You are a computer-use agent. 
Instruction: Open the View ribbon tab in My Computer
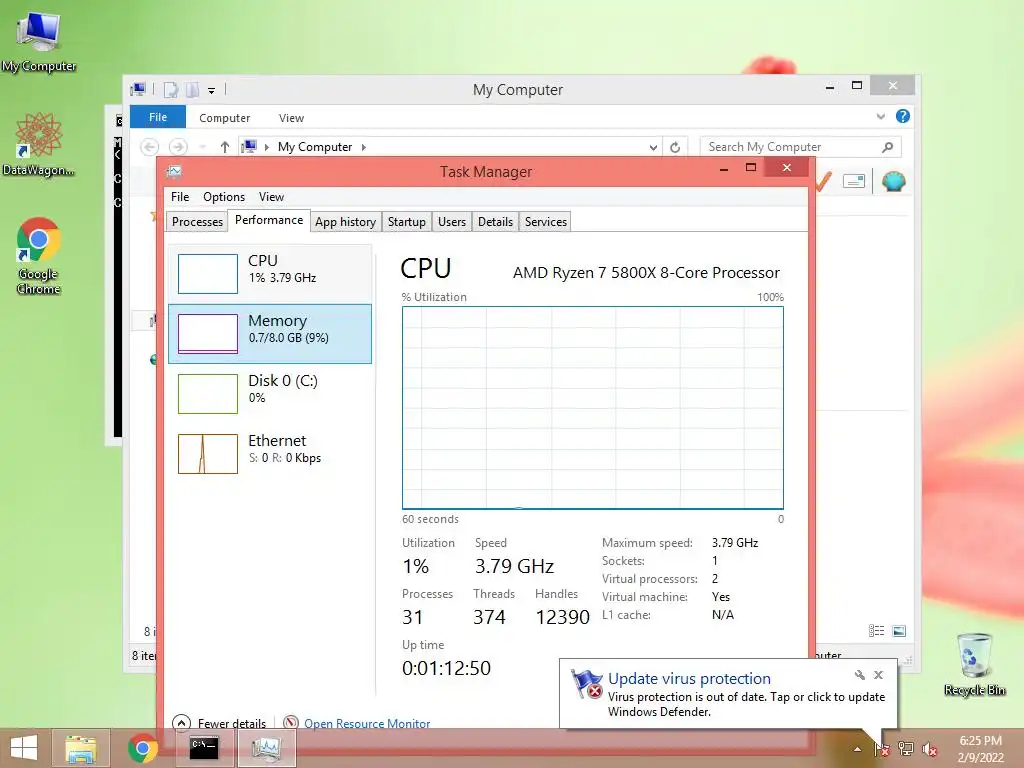[291, 118]
